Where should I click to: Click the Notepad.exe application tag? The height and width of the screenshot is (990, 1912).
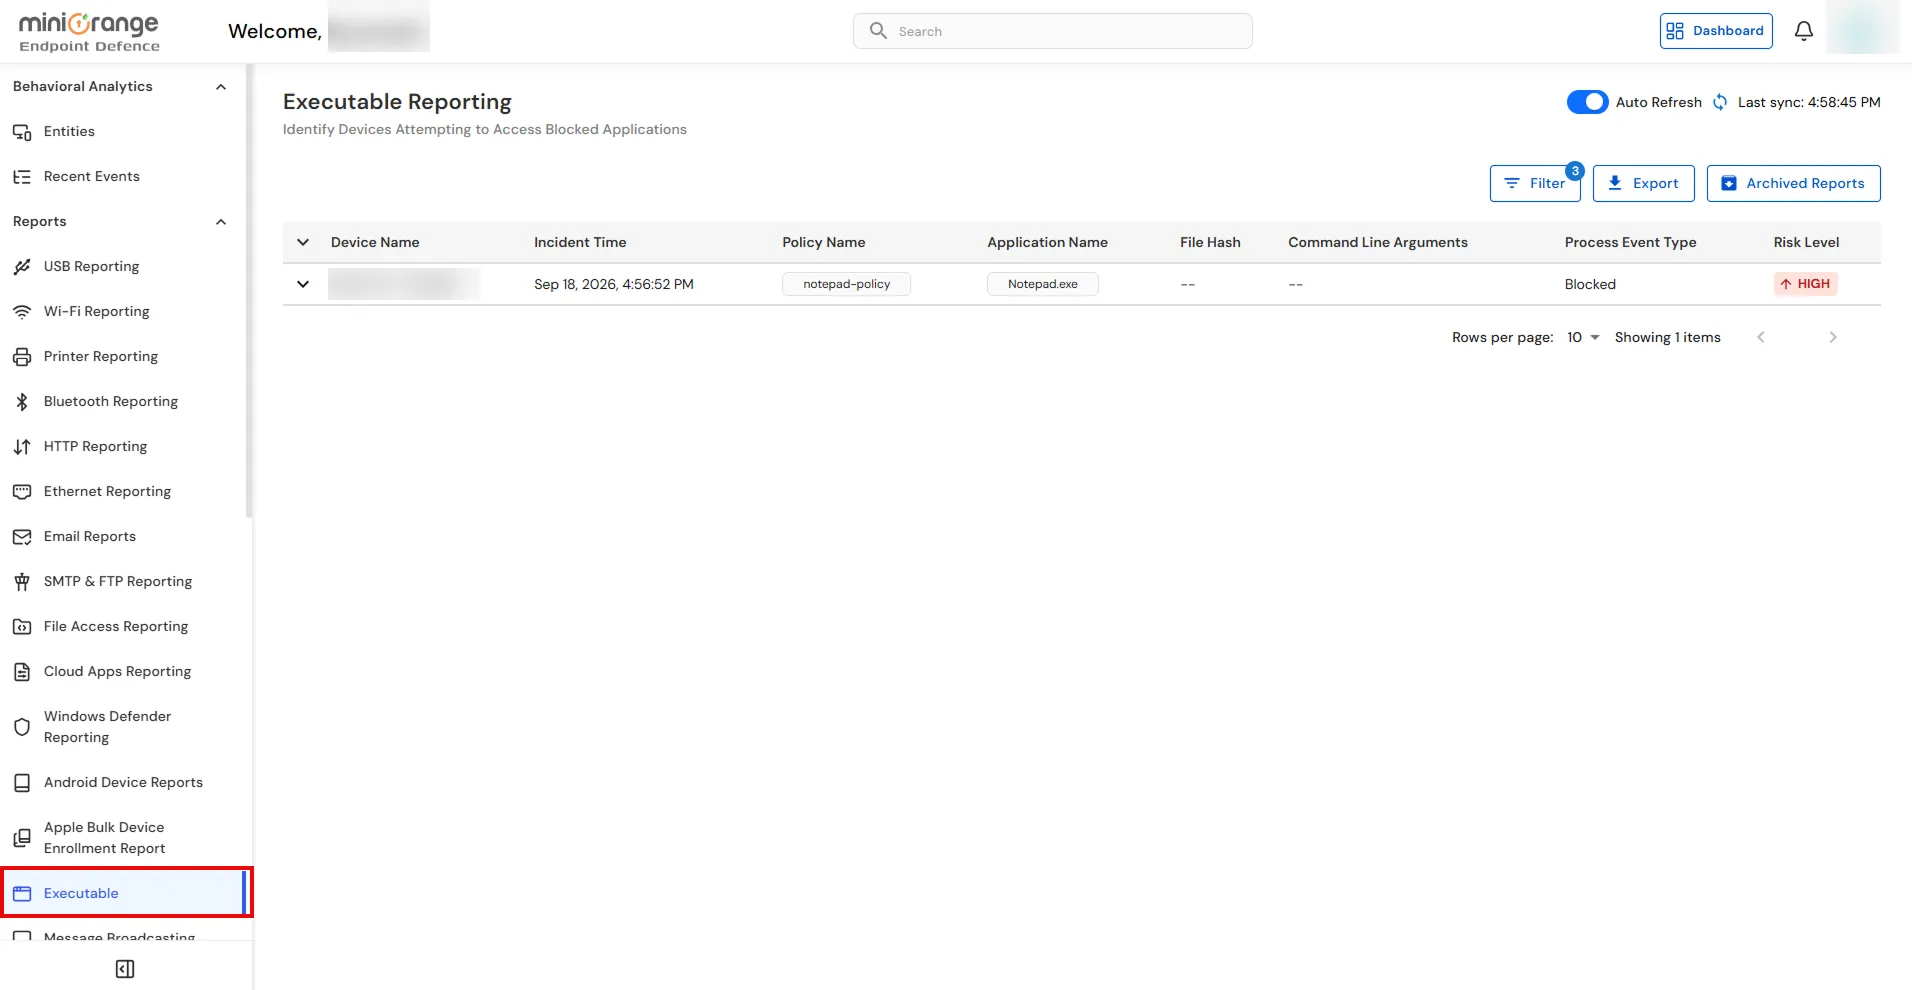coord(1042,284)
